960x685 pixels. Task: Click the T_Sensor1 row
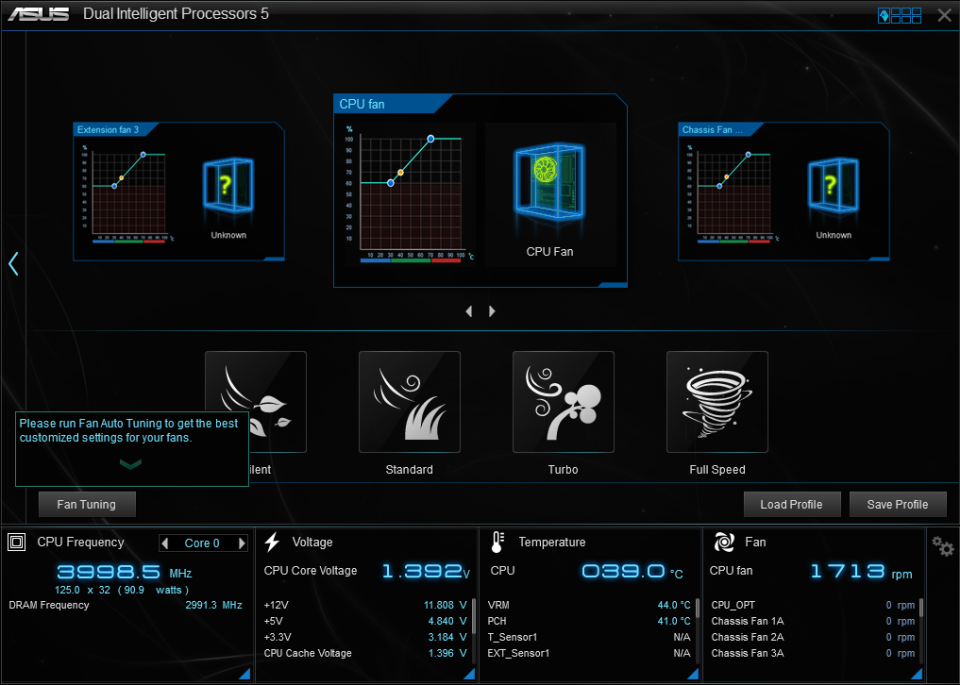(x=589, y=637)
